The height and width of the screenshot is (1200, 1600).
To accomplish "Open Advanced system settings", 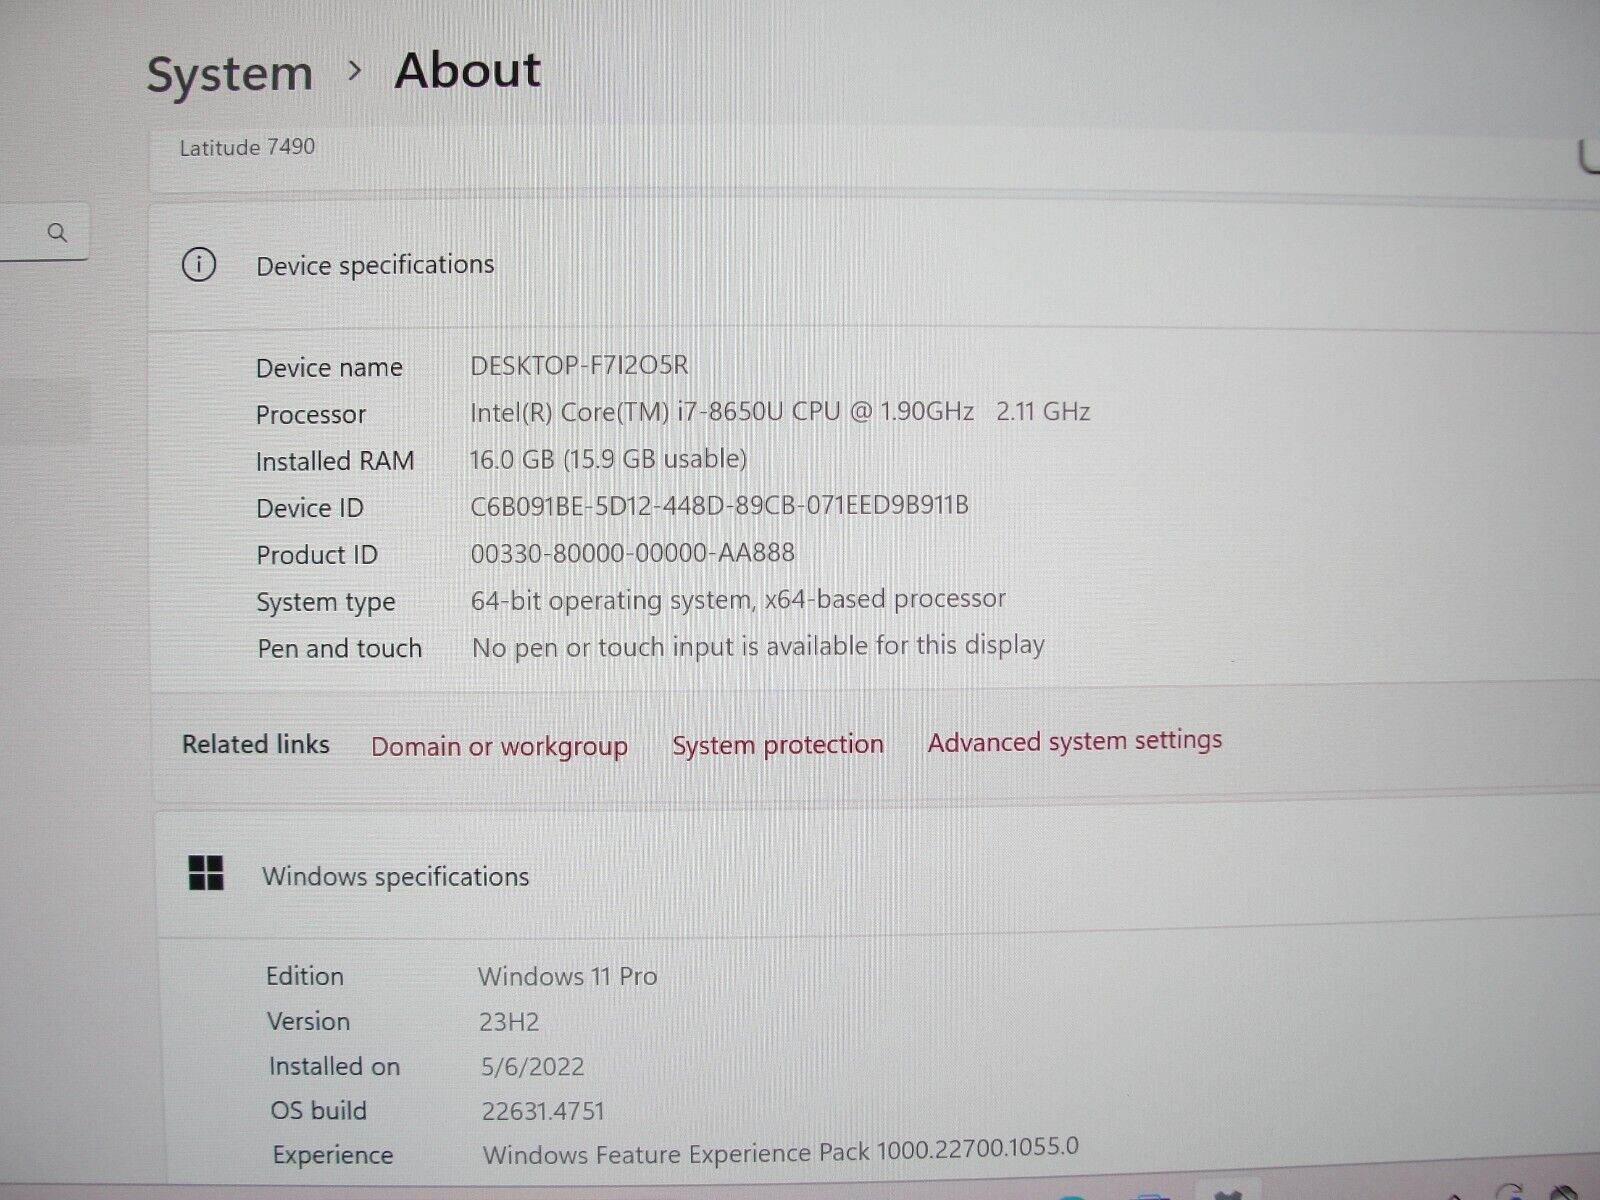I will (x=1074, y=741).
